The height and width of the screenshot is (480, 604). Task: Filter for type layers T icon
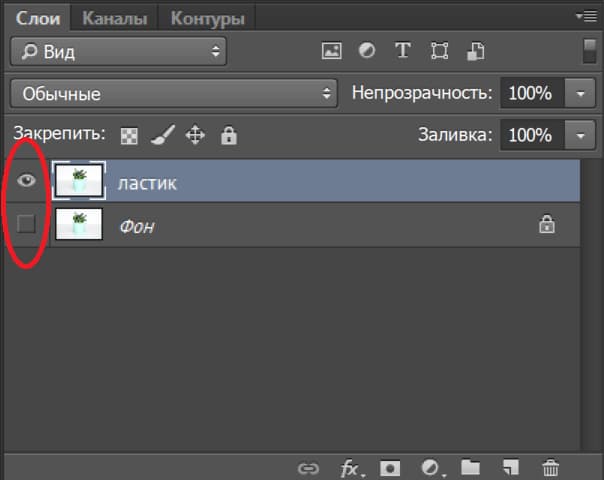[403, 50]
